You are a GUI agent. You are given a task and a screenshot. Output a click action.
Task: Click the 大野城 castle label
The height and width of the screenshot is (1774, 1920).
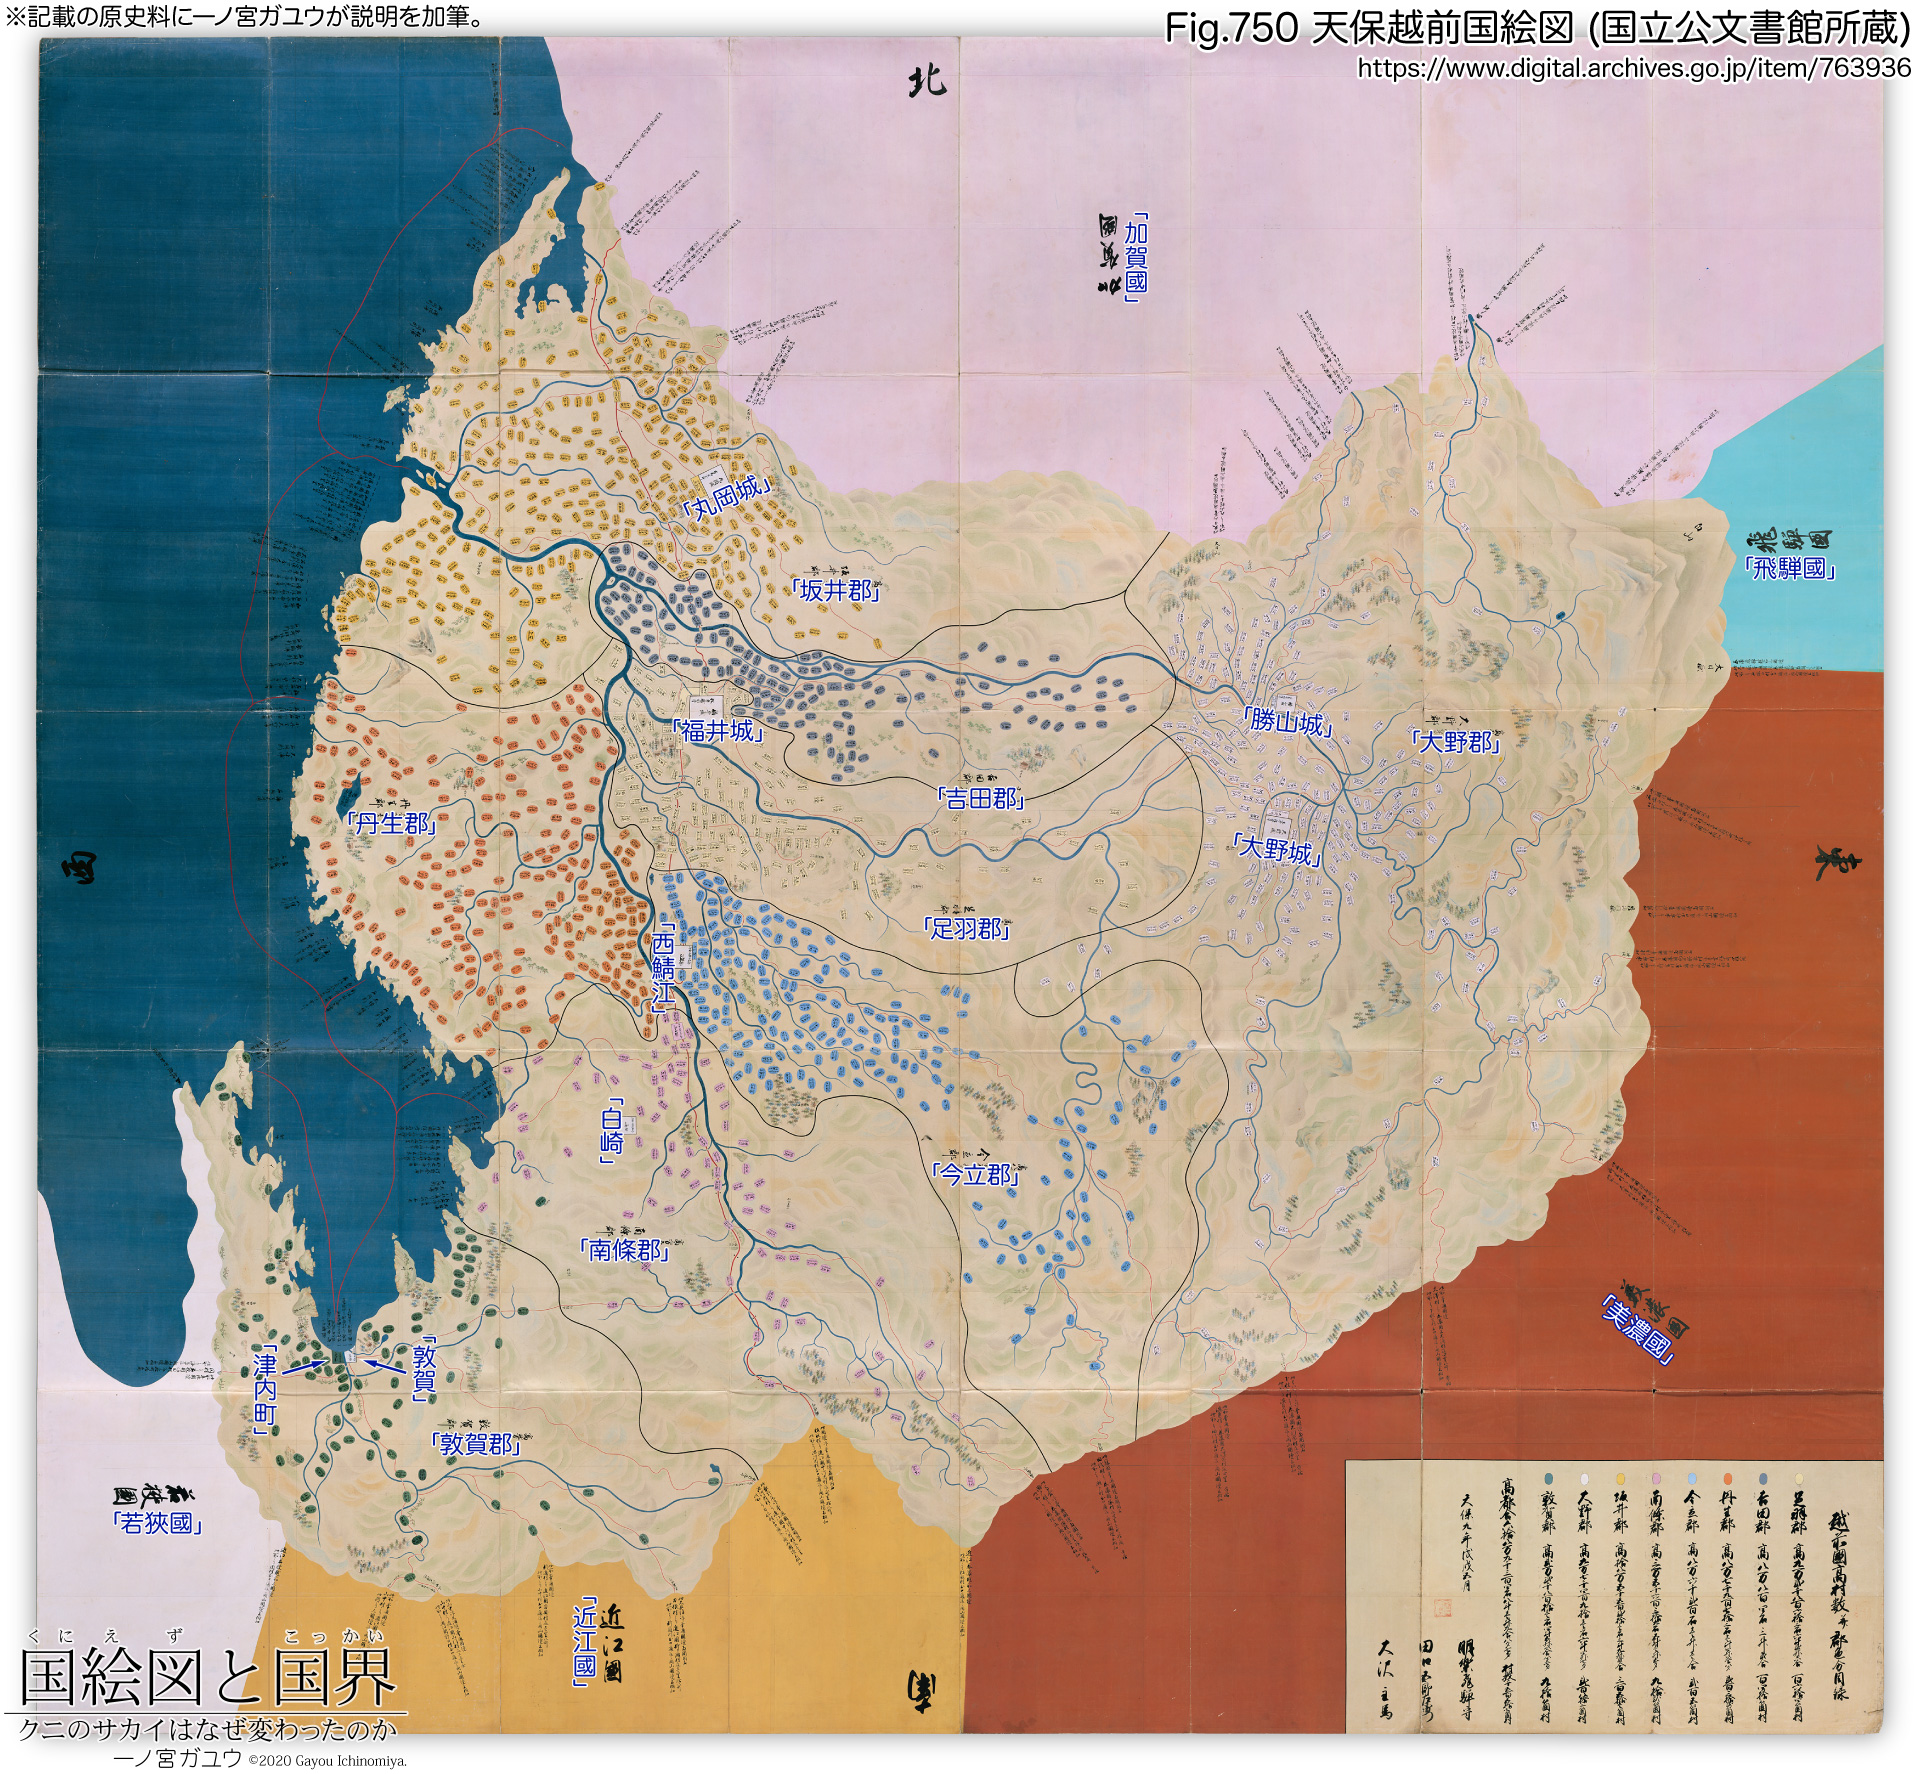(x=1276, y=851)
